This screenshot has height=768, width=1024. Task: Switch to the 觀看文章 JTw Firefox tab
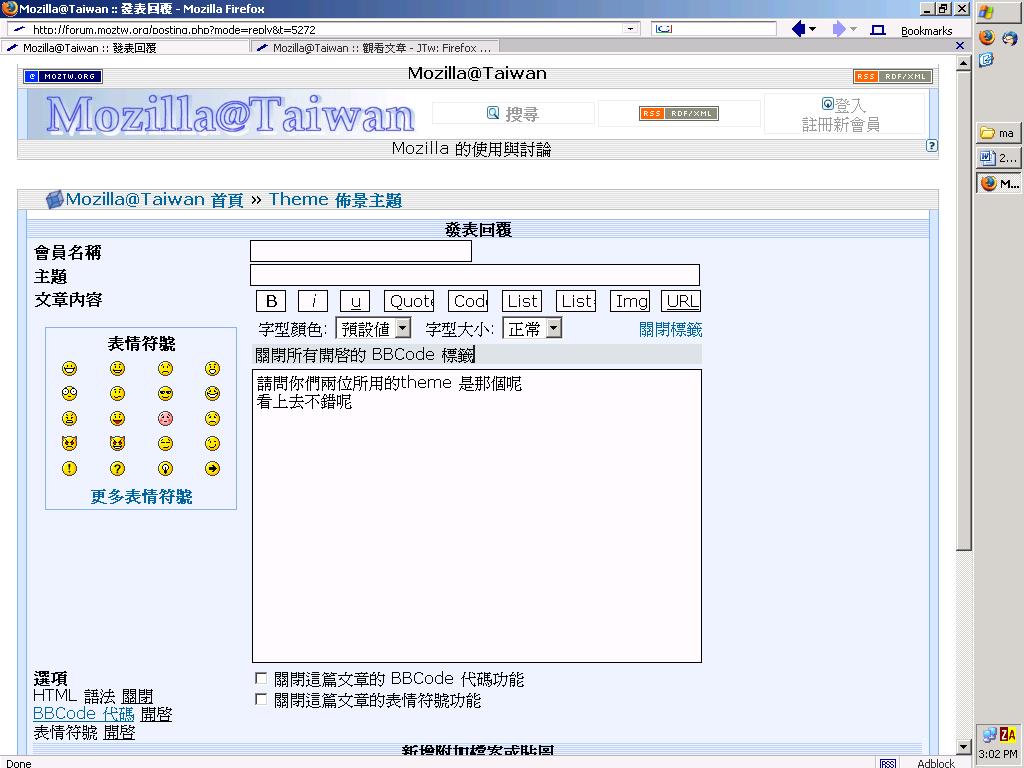pyautogui.click(x=376, y=48)
